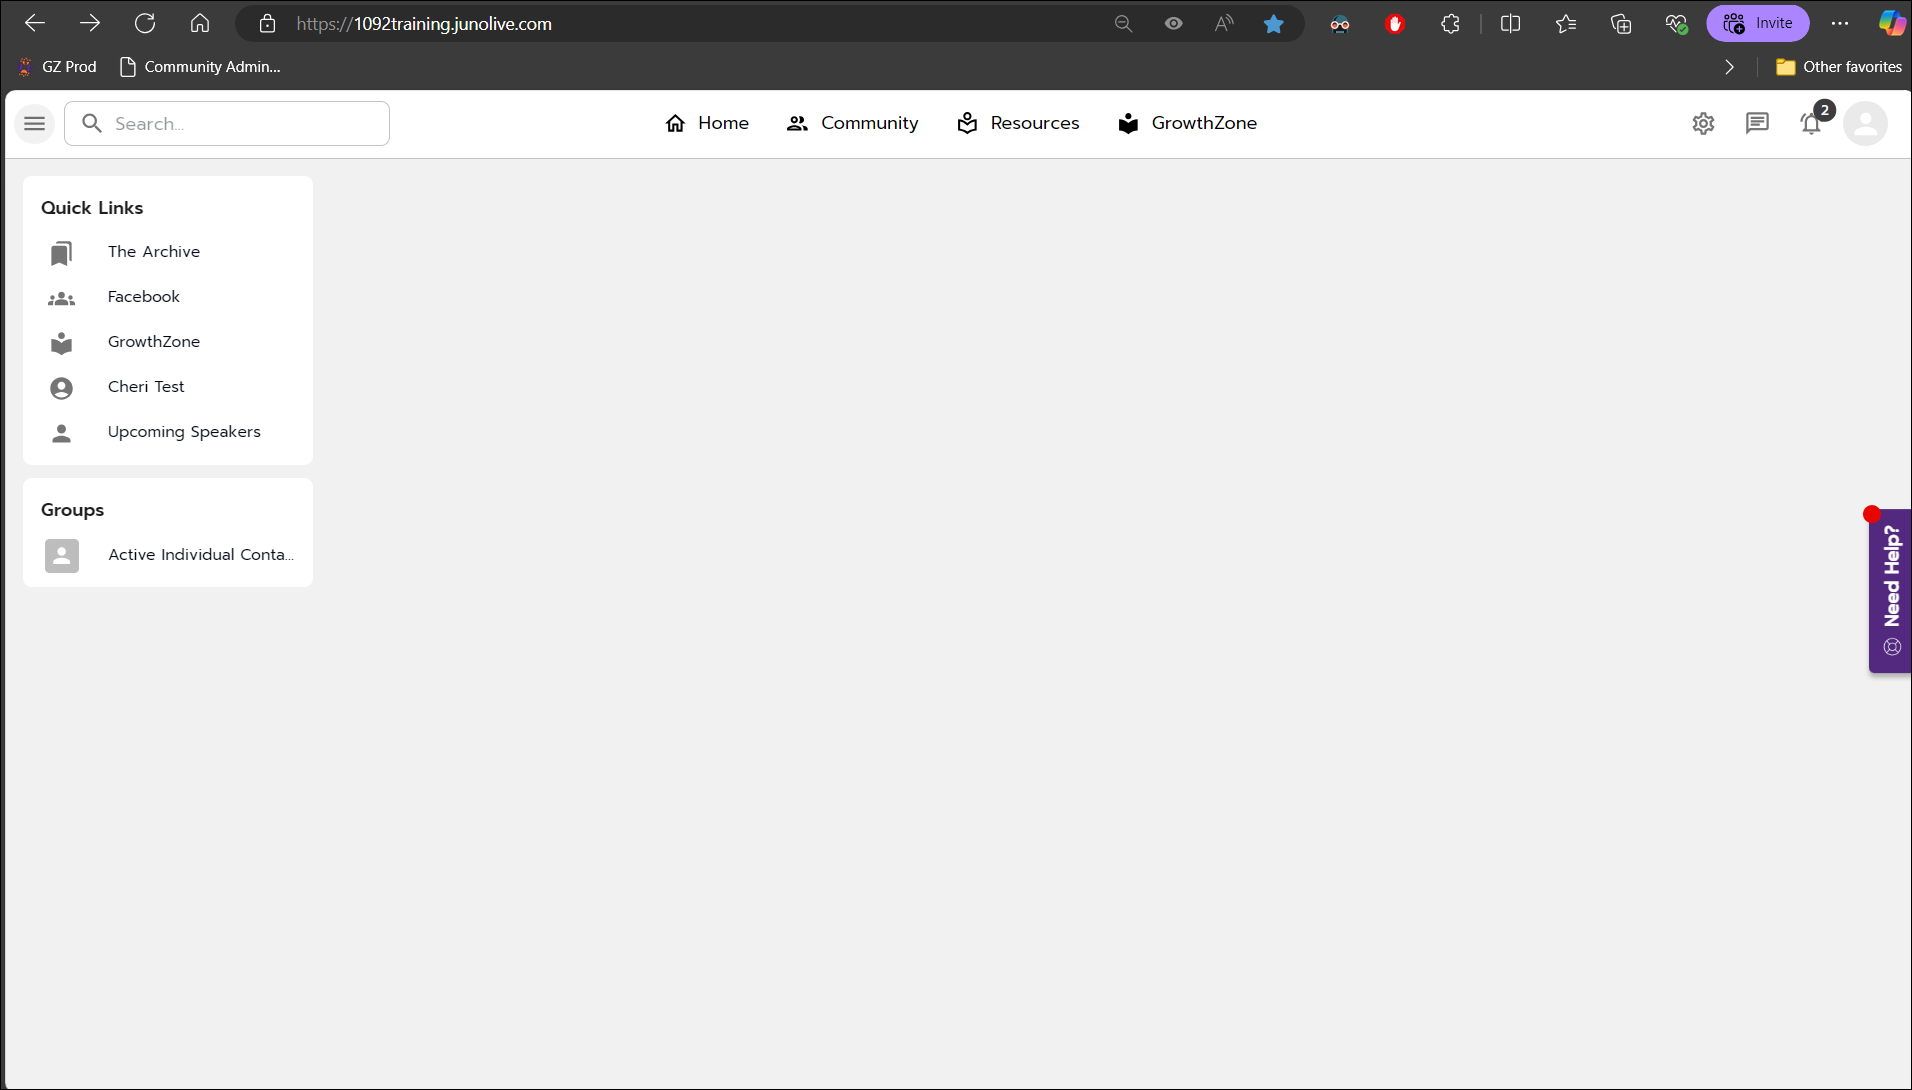Screen dimensions: 1912x1090
Task: Switch to the Community tab
Action: click(x=852, y=123)
